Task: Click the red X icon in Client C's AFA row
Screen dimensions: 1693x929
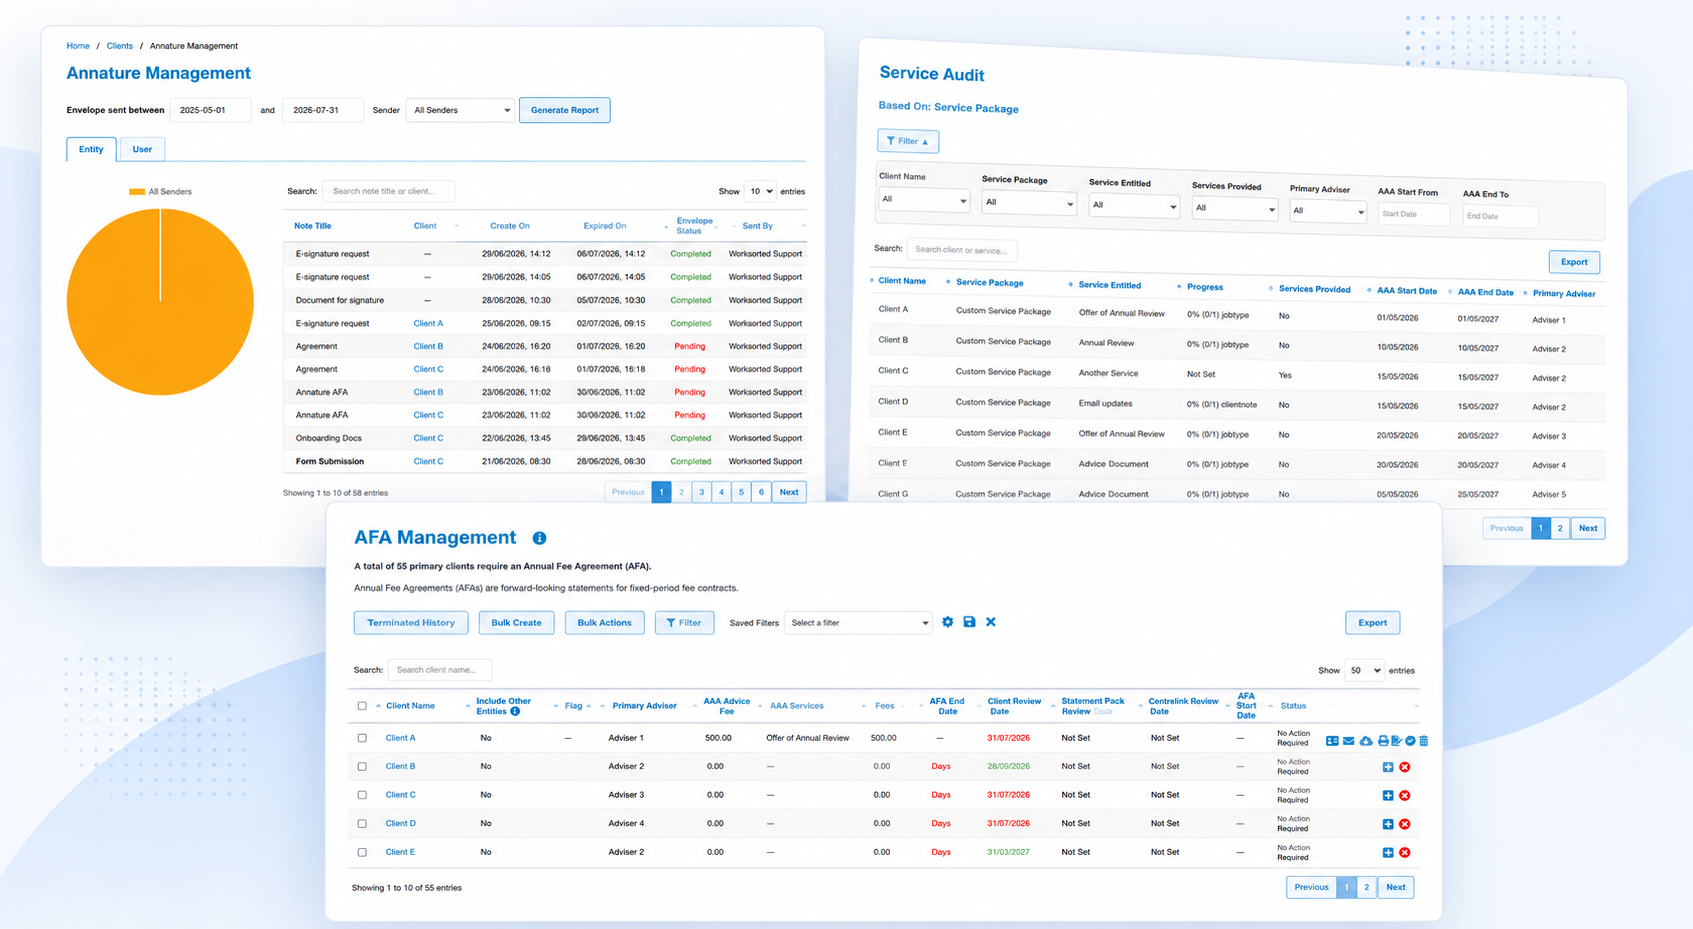Action: (x=1405, y=796)
